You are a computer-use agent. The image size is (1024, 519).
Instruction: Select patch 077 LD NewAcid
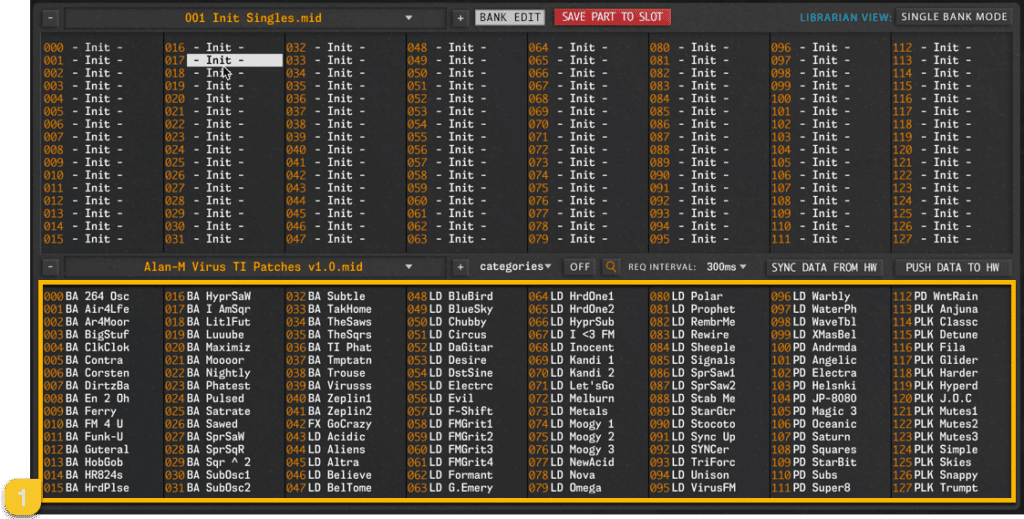coord(571,462)
